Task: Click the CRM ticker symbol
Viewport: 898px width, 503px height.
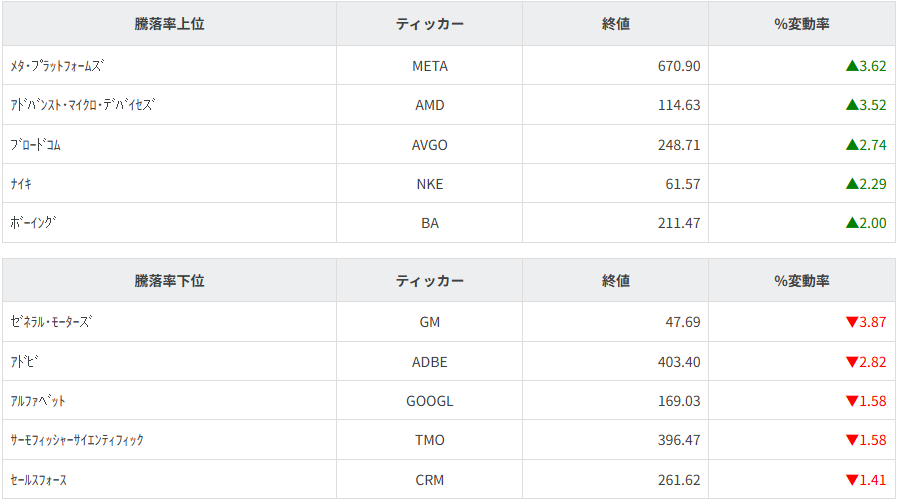Action: click(x=430, y=480)
